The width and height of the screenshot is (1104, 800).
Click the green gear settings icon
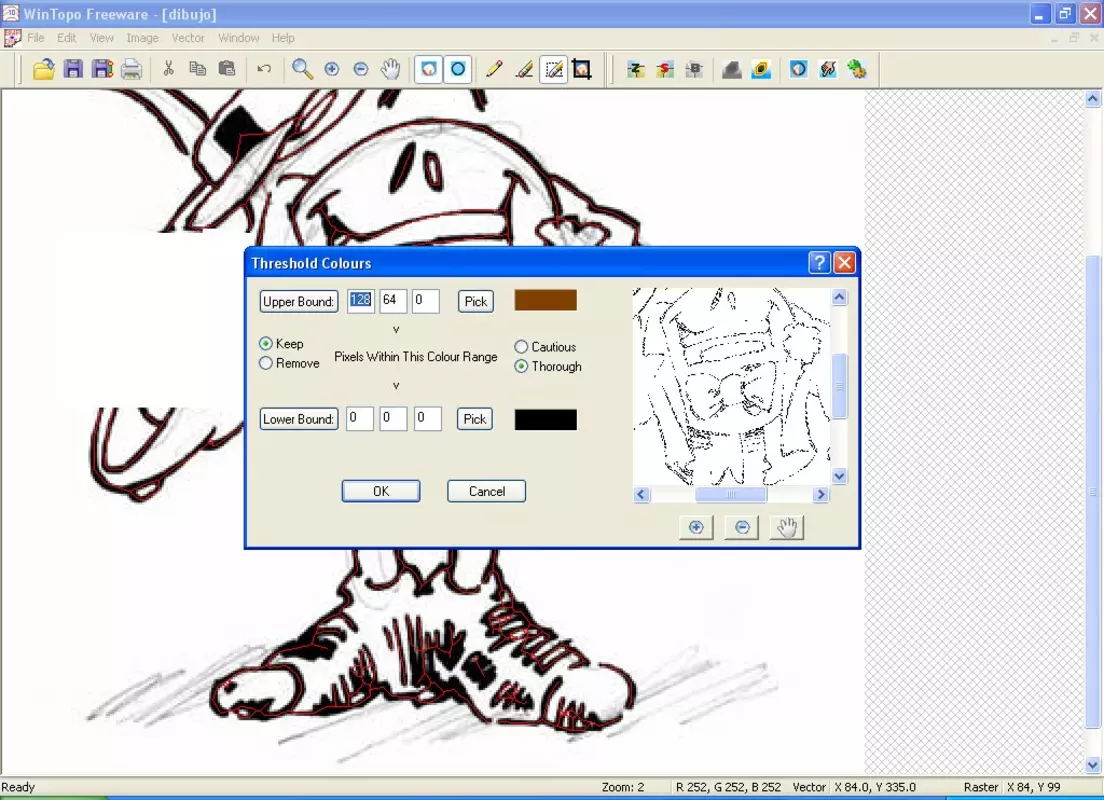coord(857,69)
